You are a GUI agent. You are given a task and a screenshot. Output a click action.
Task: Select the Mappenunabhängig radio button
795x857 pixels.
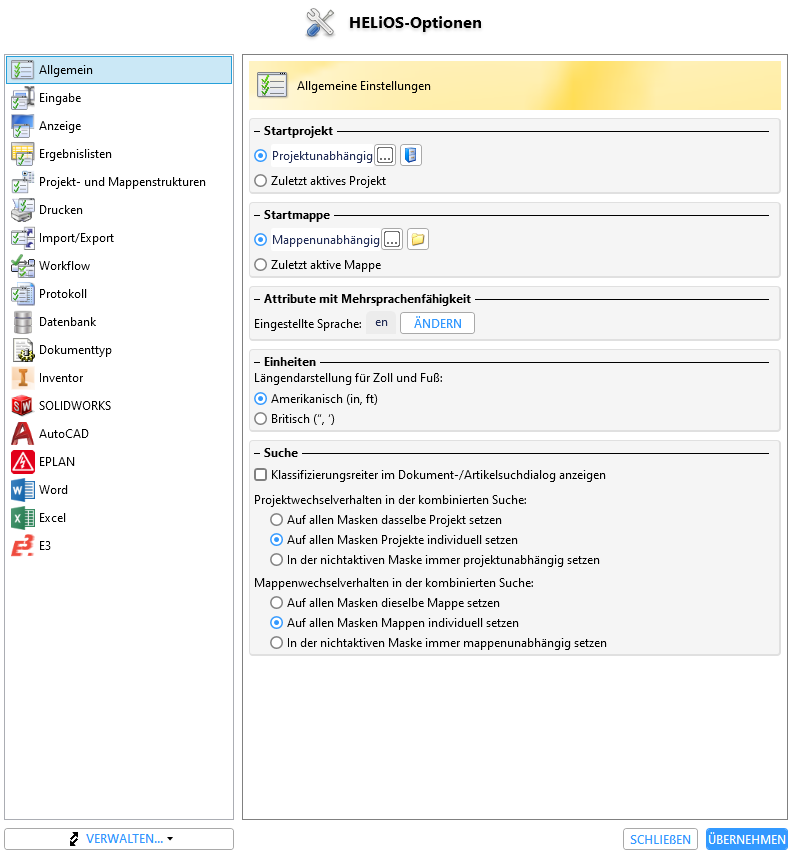[261, 239]
